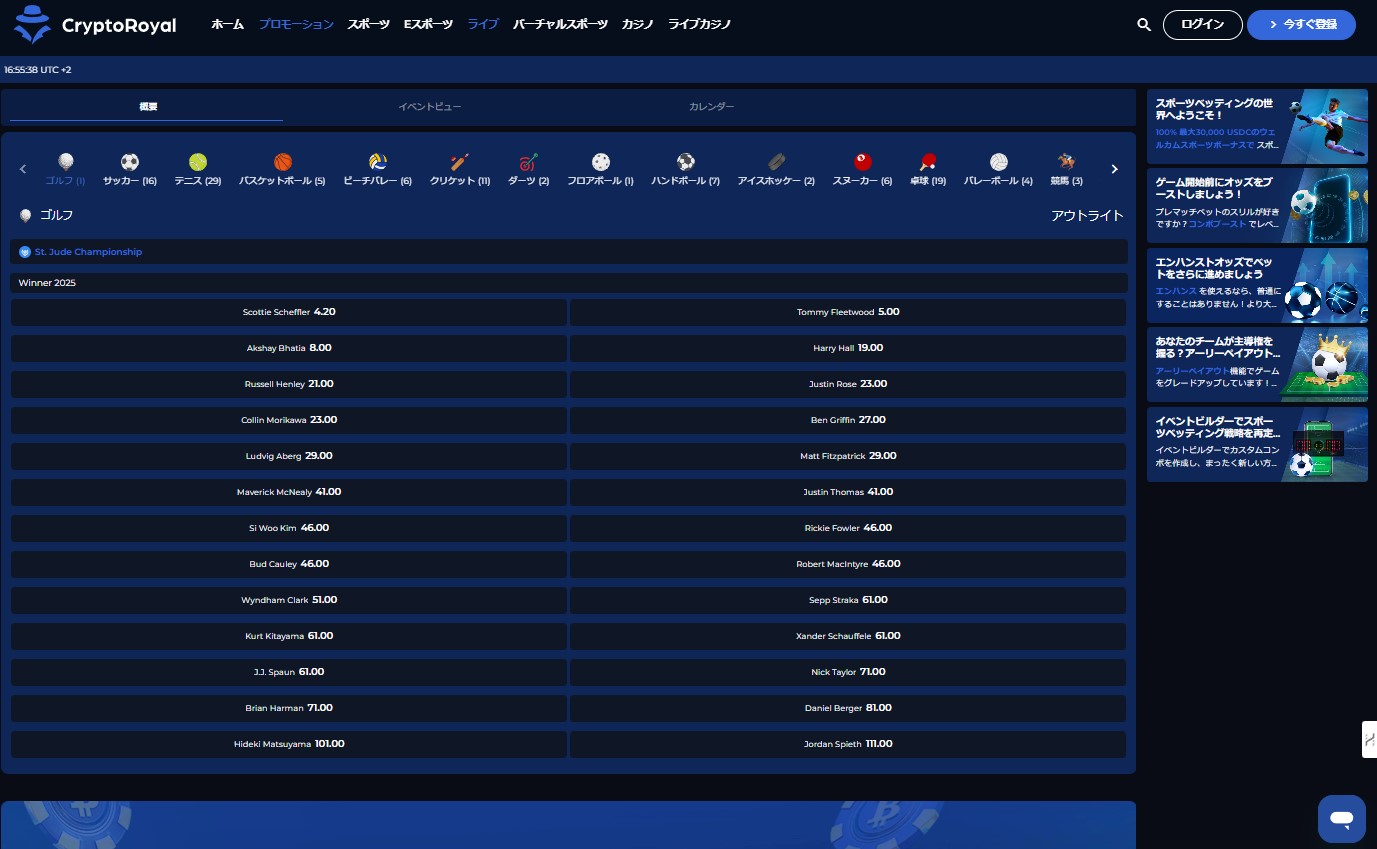Click the 今すぐ登録 button
The height and width of the screenshot is (849, 1377).
pyautogui.click(x=1301, y=25)
